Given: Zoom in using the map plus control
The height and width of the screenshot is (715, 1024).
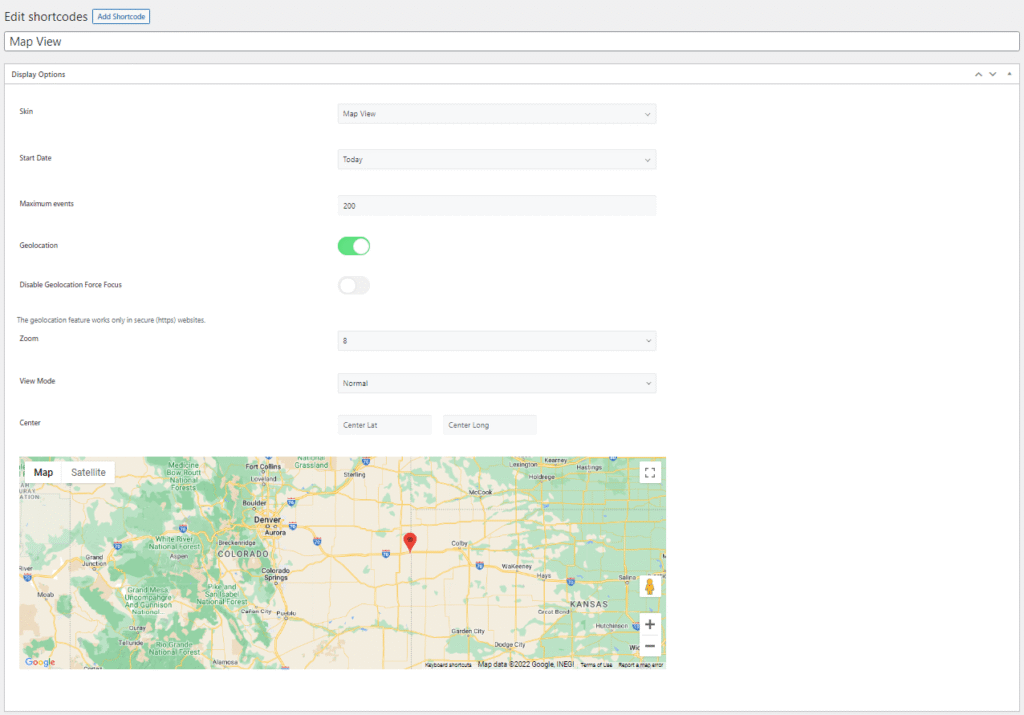Looking at the screenshot, I should coord(650,624).
